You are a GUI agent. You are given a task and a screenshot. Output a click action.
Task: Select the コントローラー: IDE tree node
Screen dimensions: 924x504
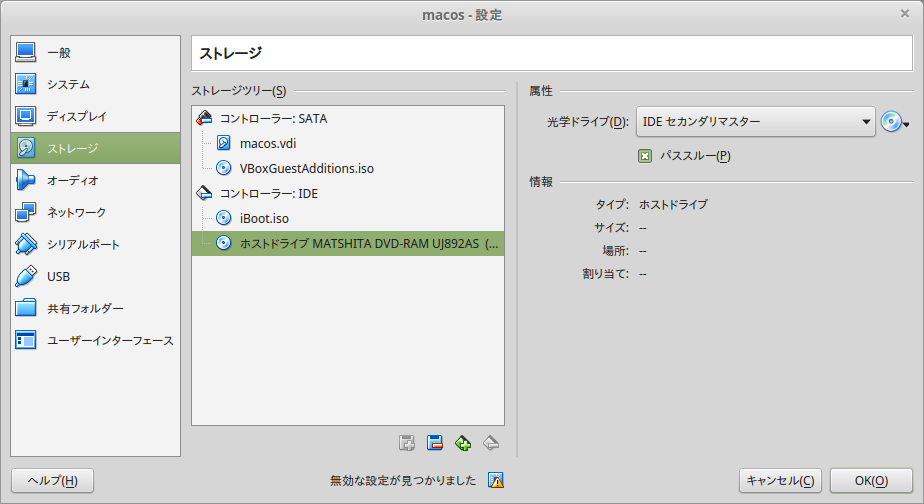click(x=348, y=193)
